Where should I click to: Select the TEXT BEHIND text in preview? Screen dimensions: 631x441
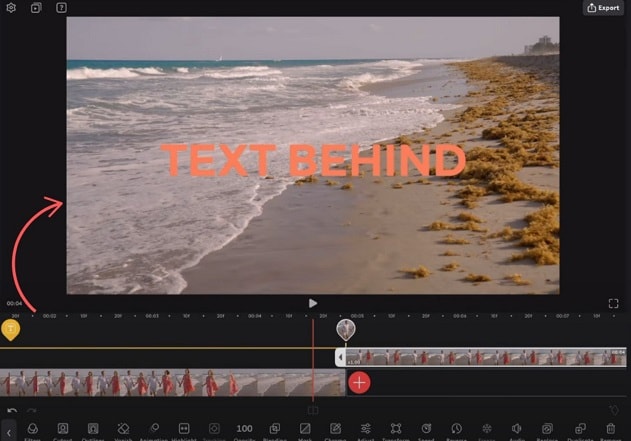click(x=313, y=160)
